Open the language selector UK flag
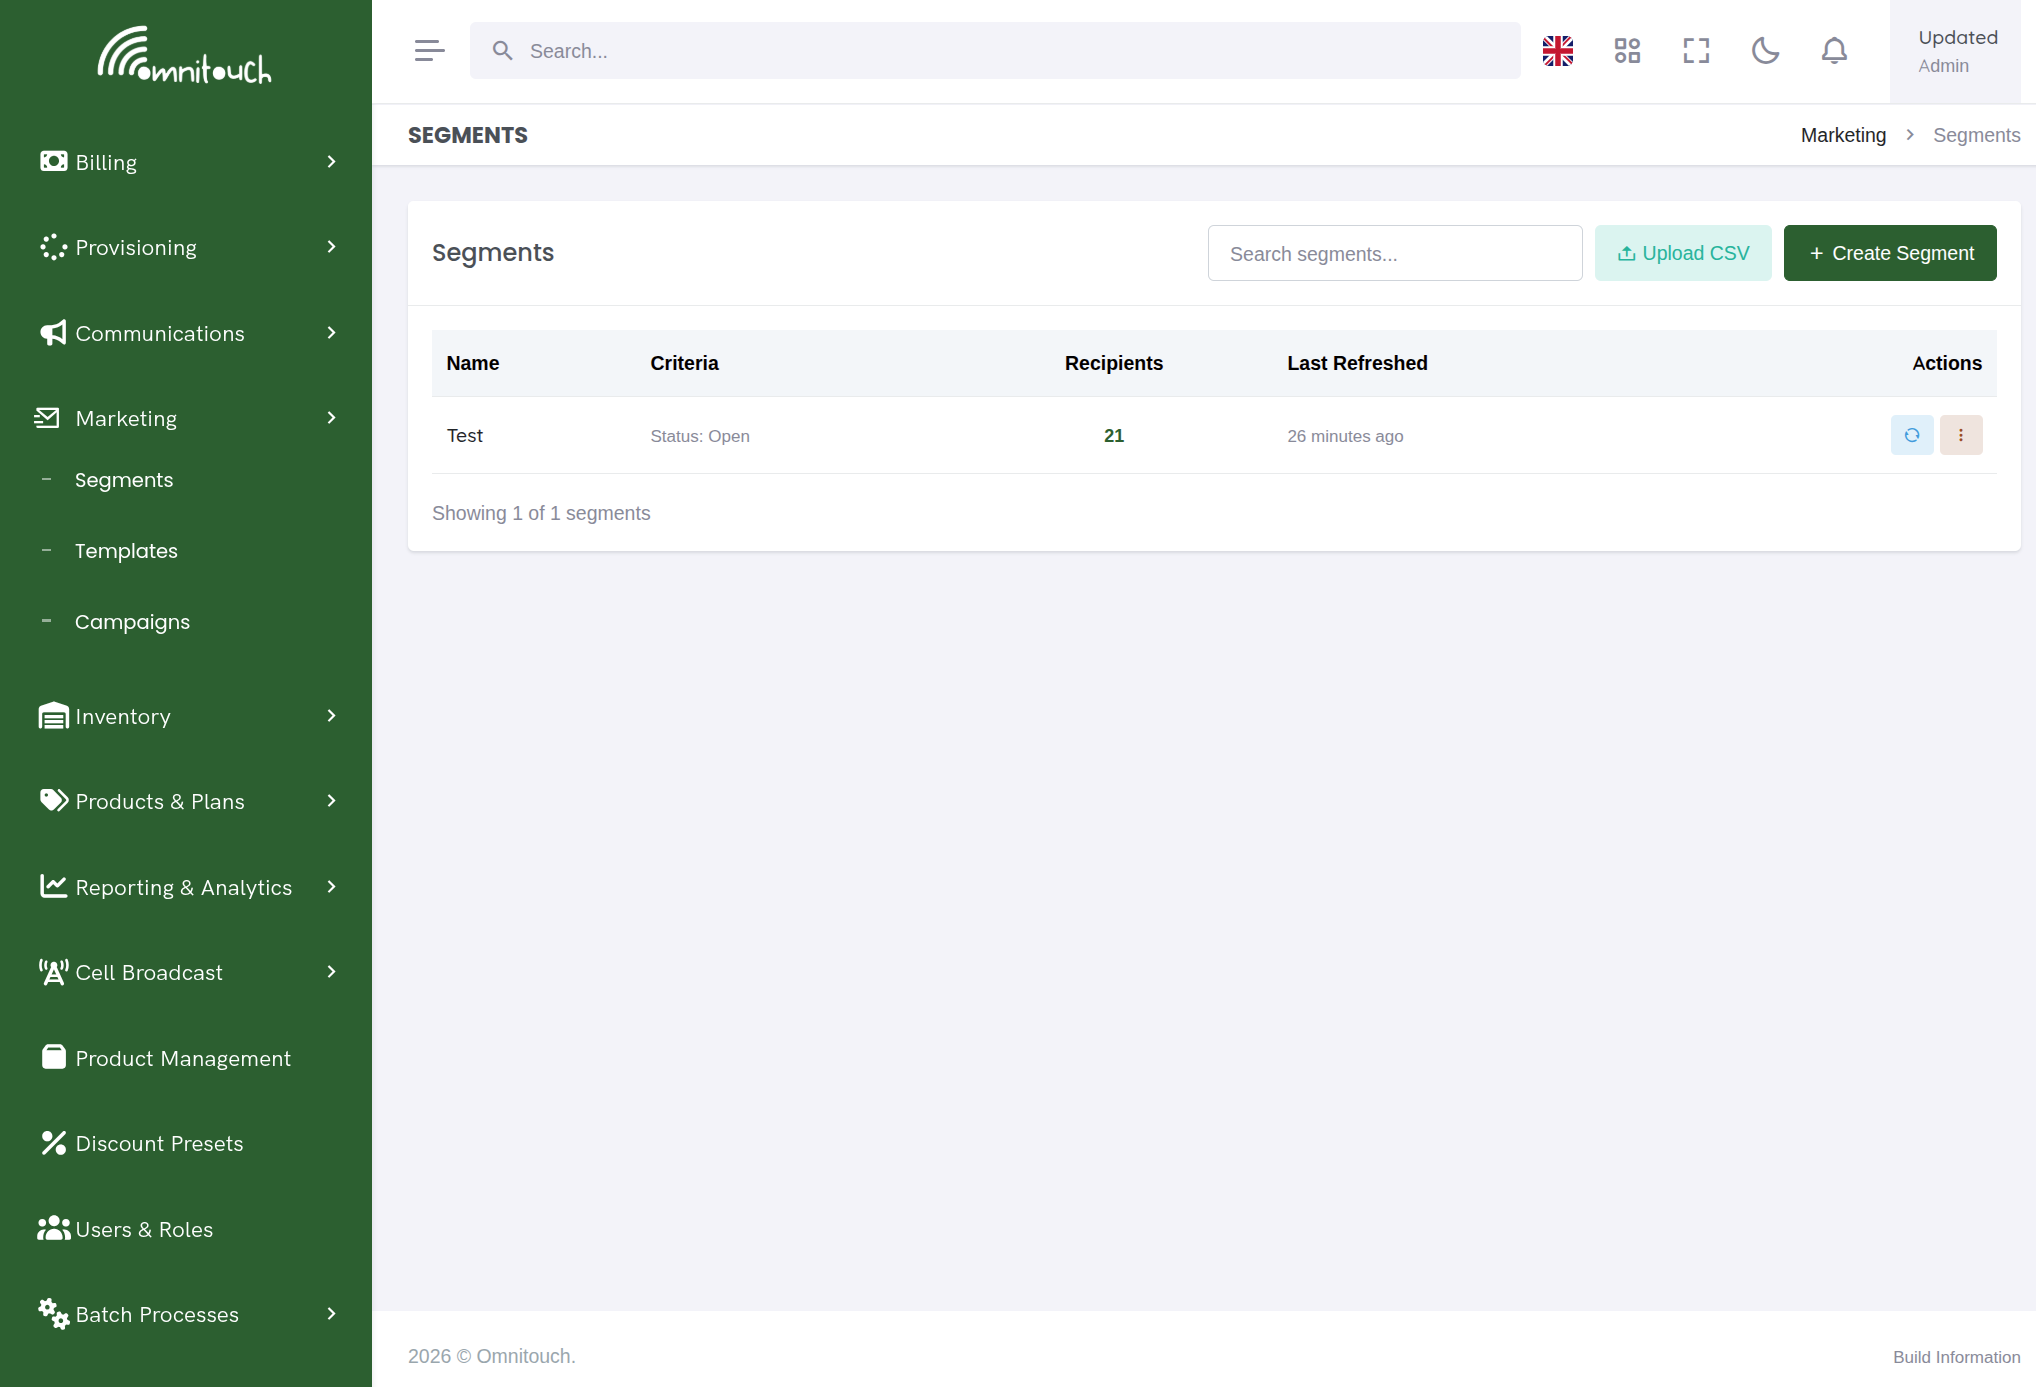The height and width of the screenshot is (1387, 2036). coord(1558,51)
